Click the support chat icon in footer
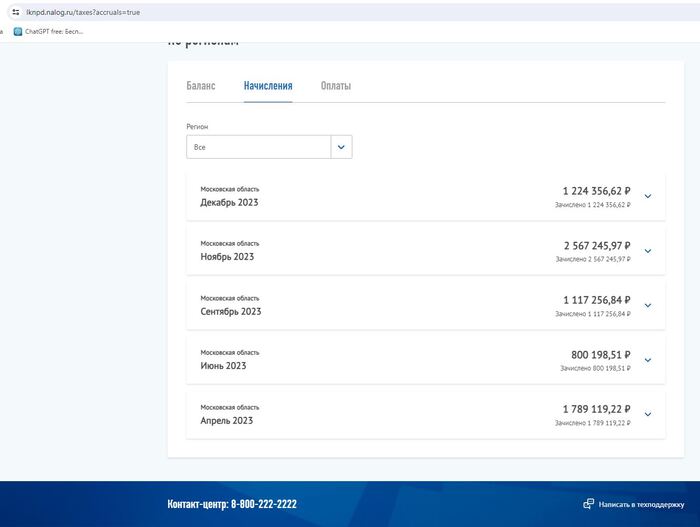 pyautogui.click(x=588, y=504)
